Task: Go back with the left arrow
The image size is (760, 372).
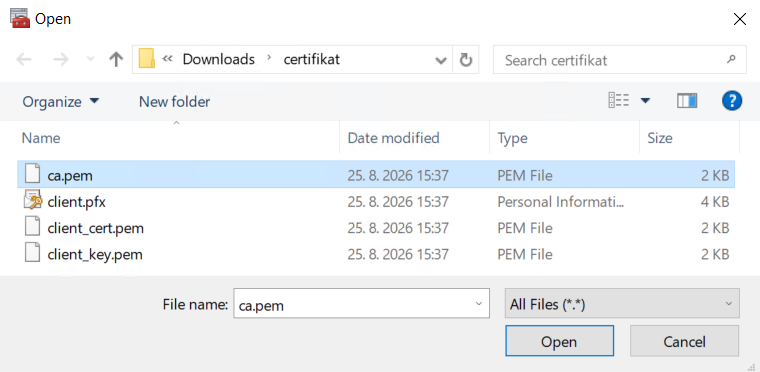Action: point(23,60)
